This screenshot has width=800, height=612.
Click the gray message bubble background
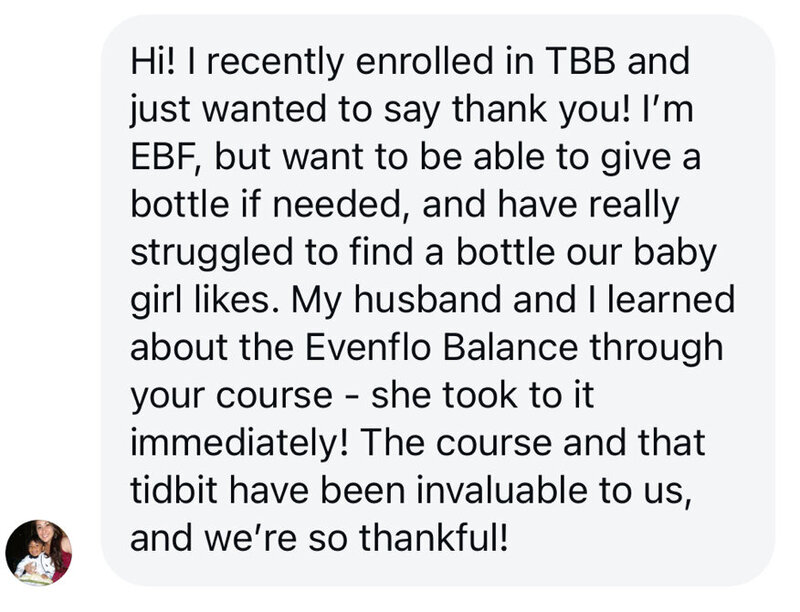click(x=438, y=300)
